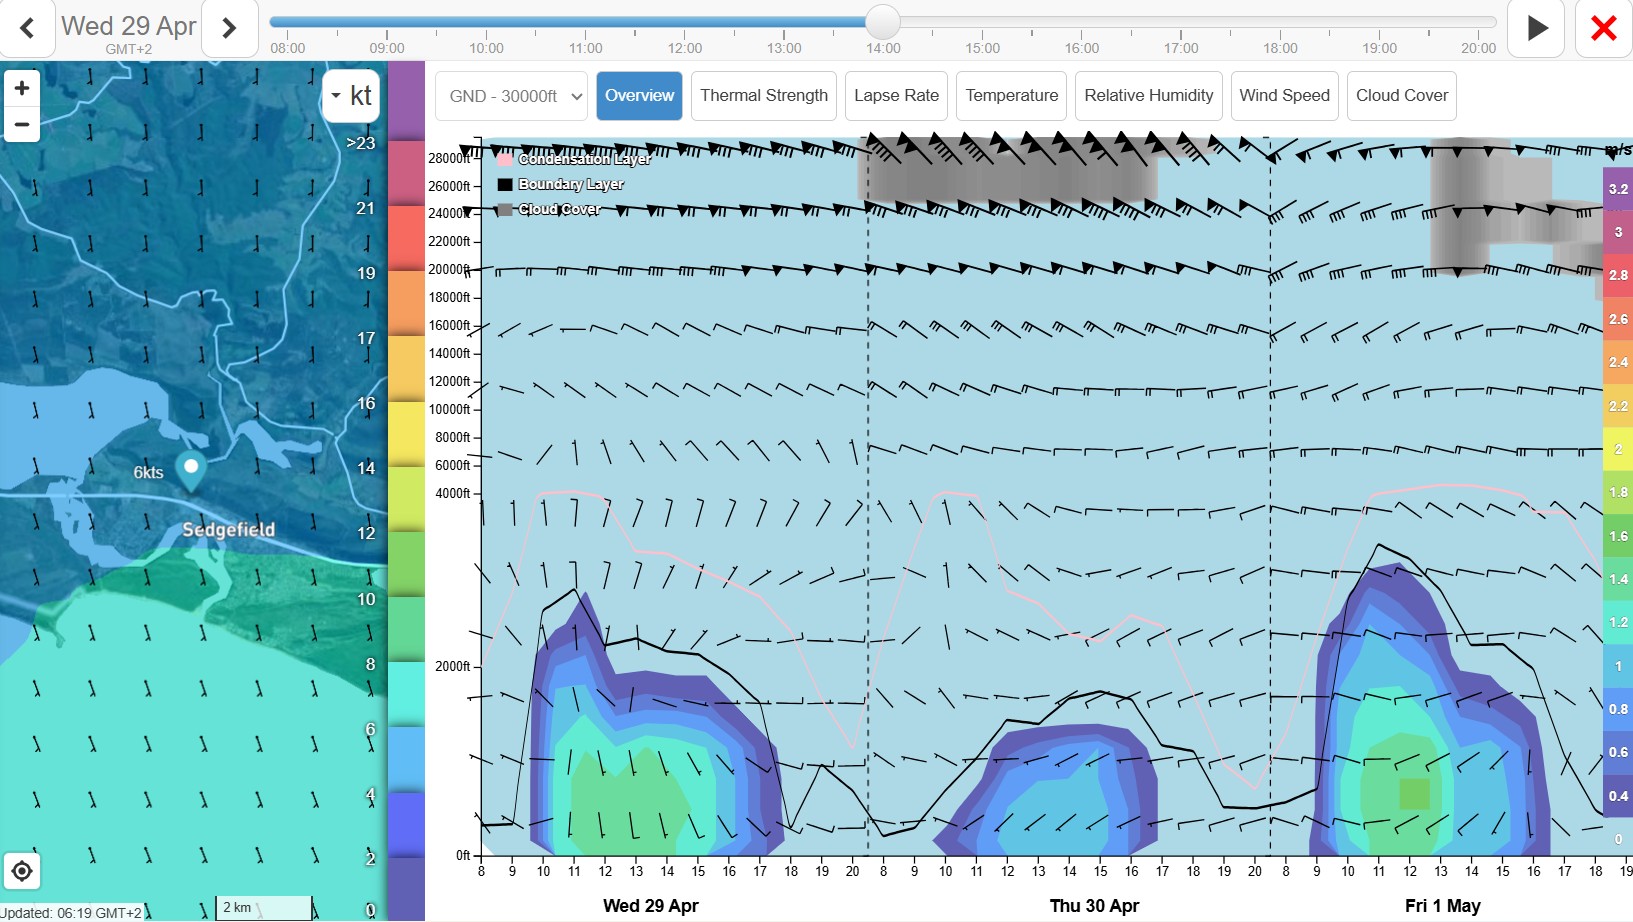Display the Wind Speed chart
This screenshot has width=1633, height=922.
[x=1284, y=96]
